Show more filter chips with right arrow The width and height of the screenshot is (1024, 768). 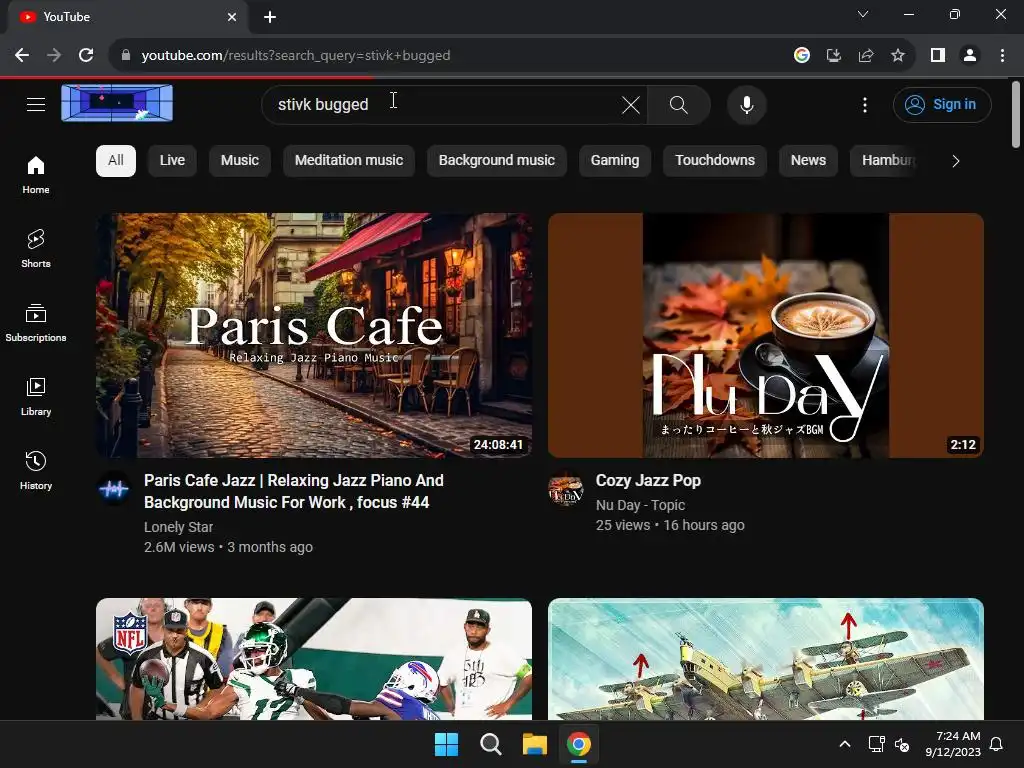955,161
